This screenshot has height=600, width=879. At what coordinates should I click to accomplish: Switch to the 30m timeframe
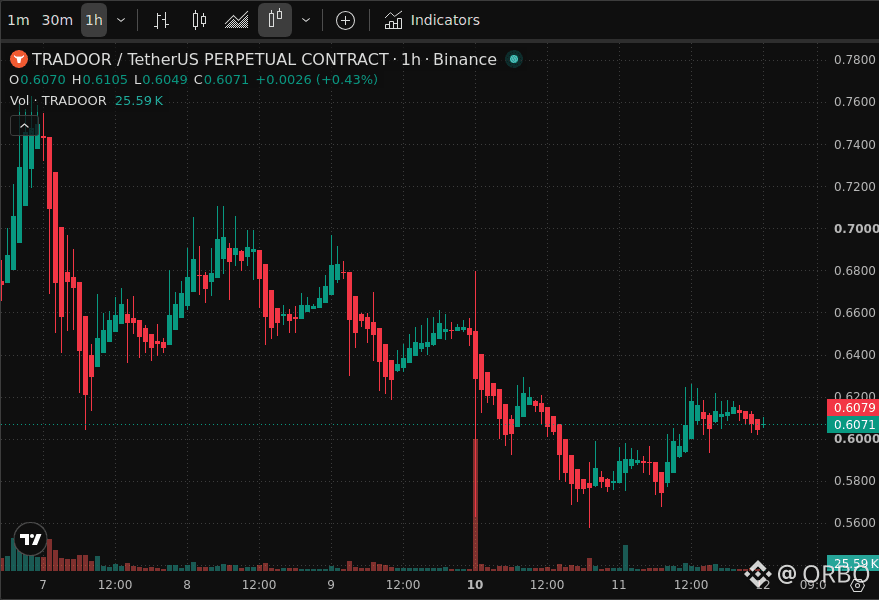[x=57, y=20]
